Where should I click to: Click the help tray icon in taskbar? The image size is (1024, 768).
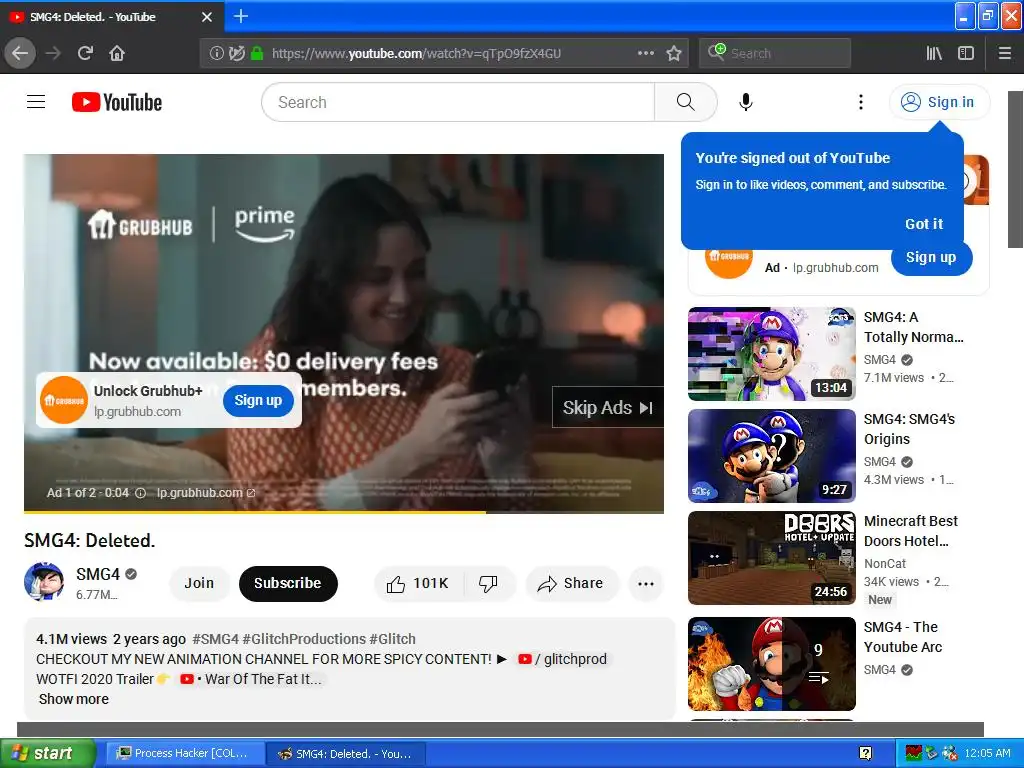click(x=865, y=753)
